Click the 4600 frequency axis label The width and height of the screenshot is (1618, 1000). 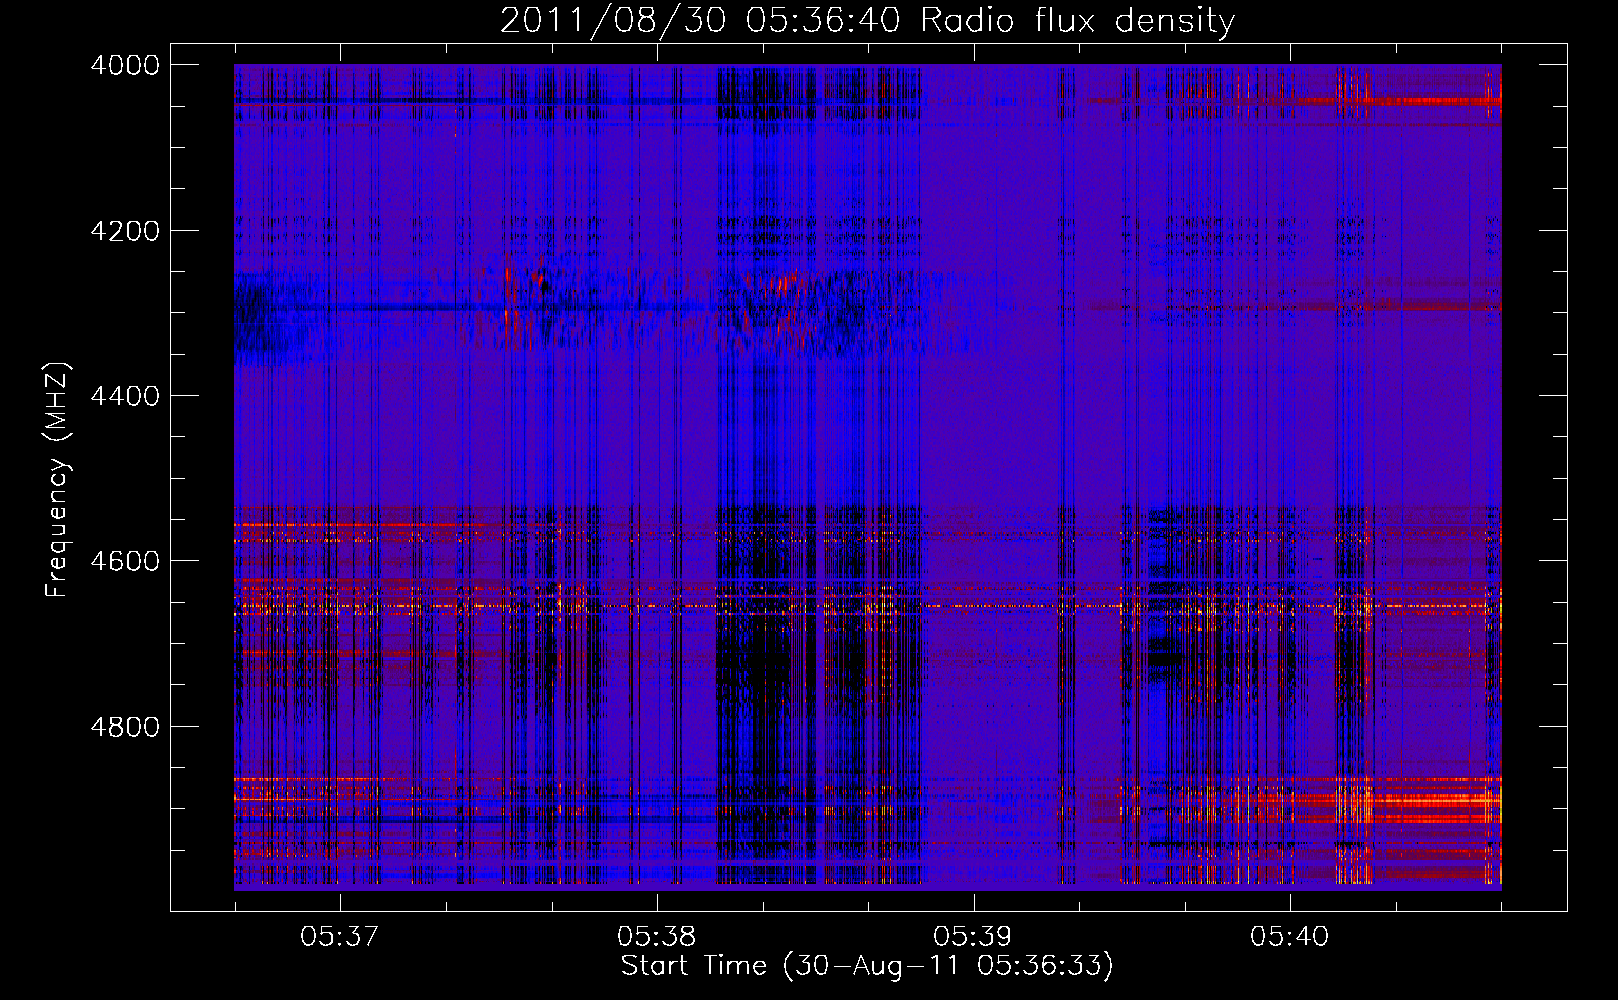click(125, 561)
